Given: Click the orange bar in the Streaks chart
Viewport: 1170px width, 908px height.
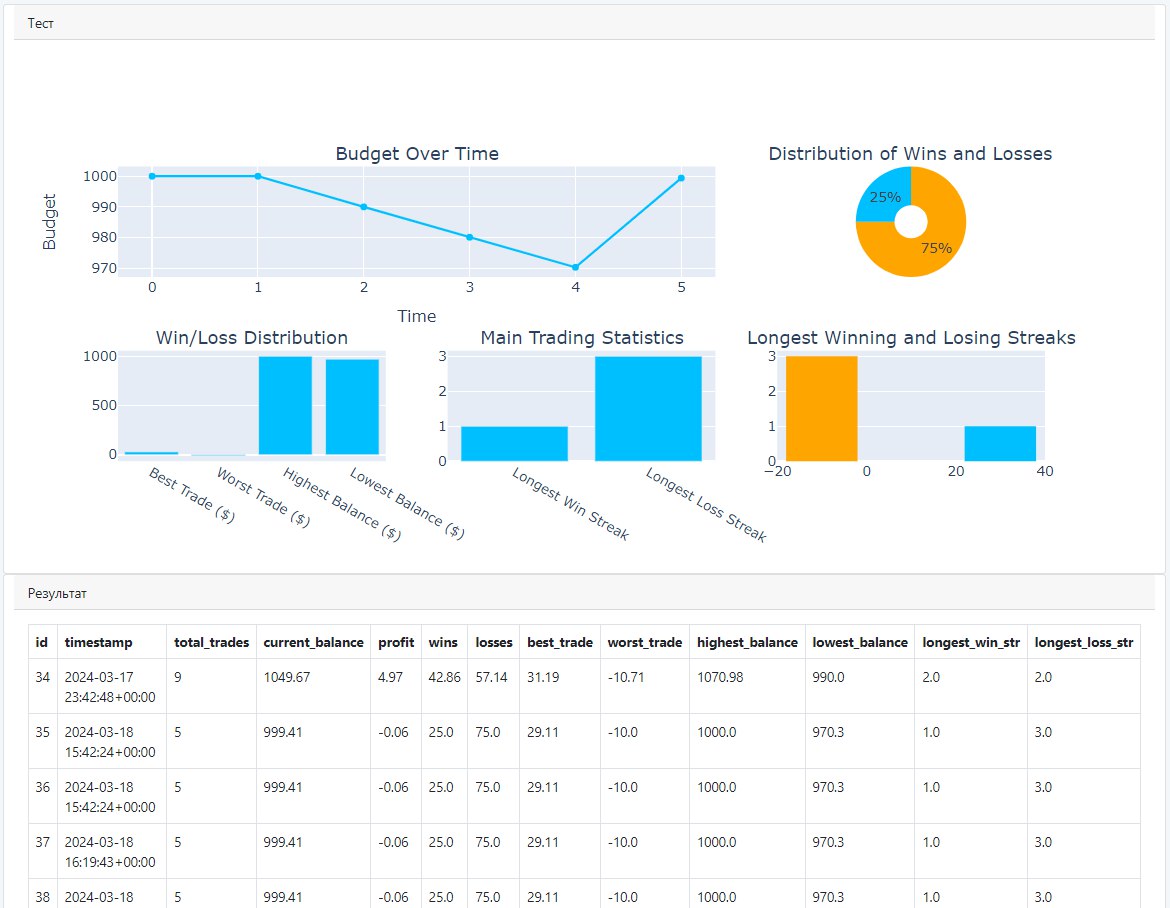Looking at the screenshot, I should pos(821,408).
